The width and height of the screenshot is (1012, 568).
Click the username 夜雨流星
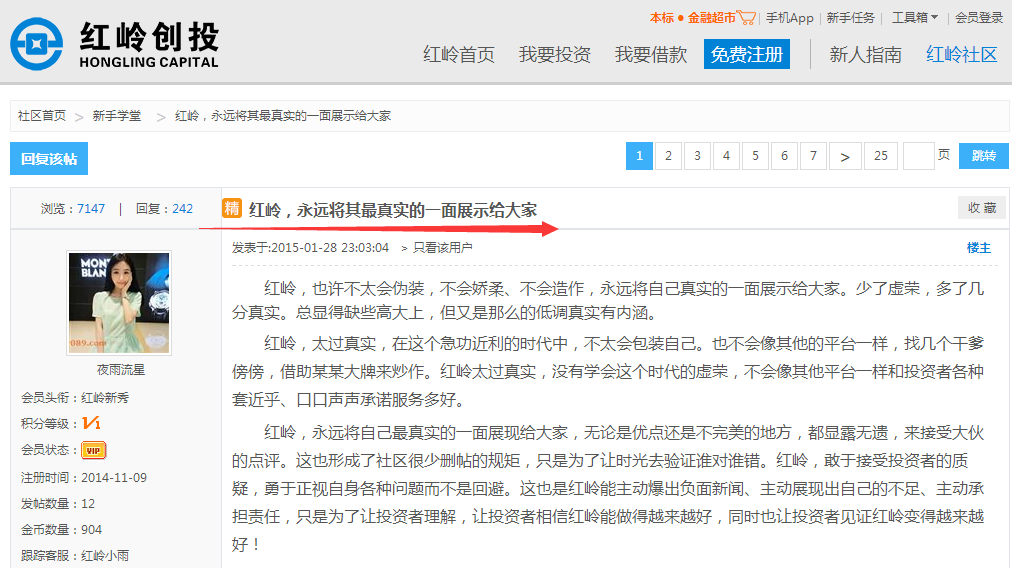coord(121,370)
